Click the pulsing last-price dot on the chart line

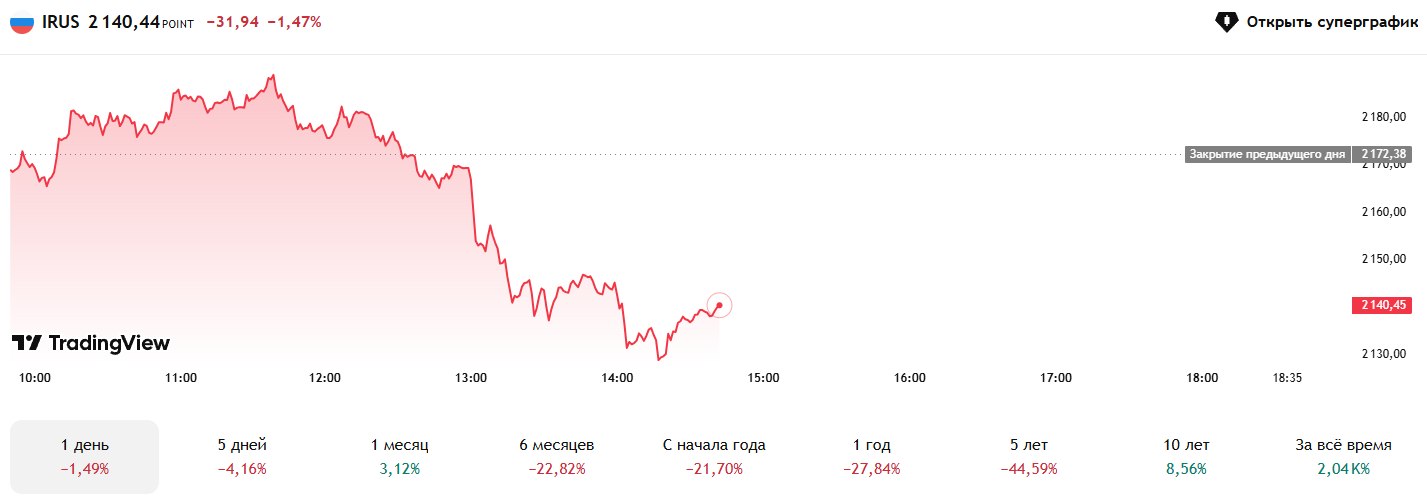pos(719,306)
